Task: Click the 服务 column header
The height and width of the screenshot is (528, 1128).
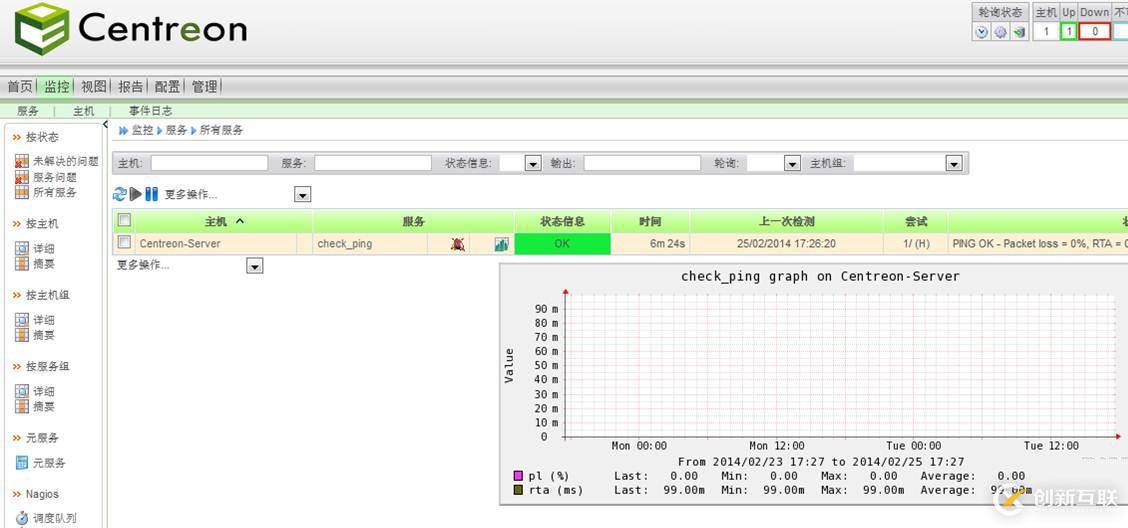Action: pyautogui.click(x=414, y=222)
